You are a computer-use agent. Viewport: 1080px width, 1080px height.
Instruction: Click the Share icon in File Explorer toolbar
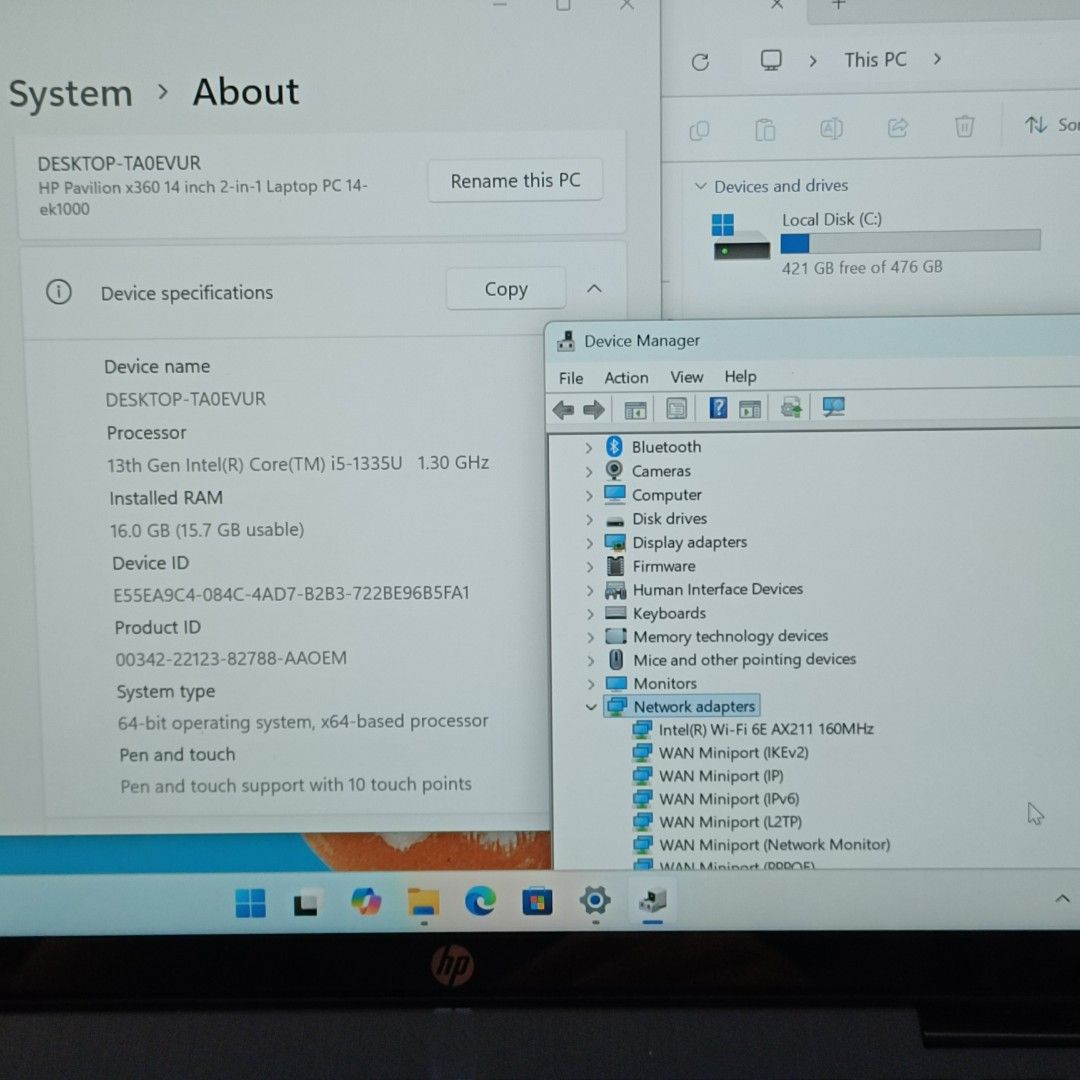point(897,127)
